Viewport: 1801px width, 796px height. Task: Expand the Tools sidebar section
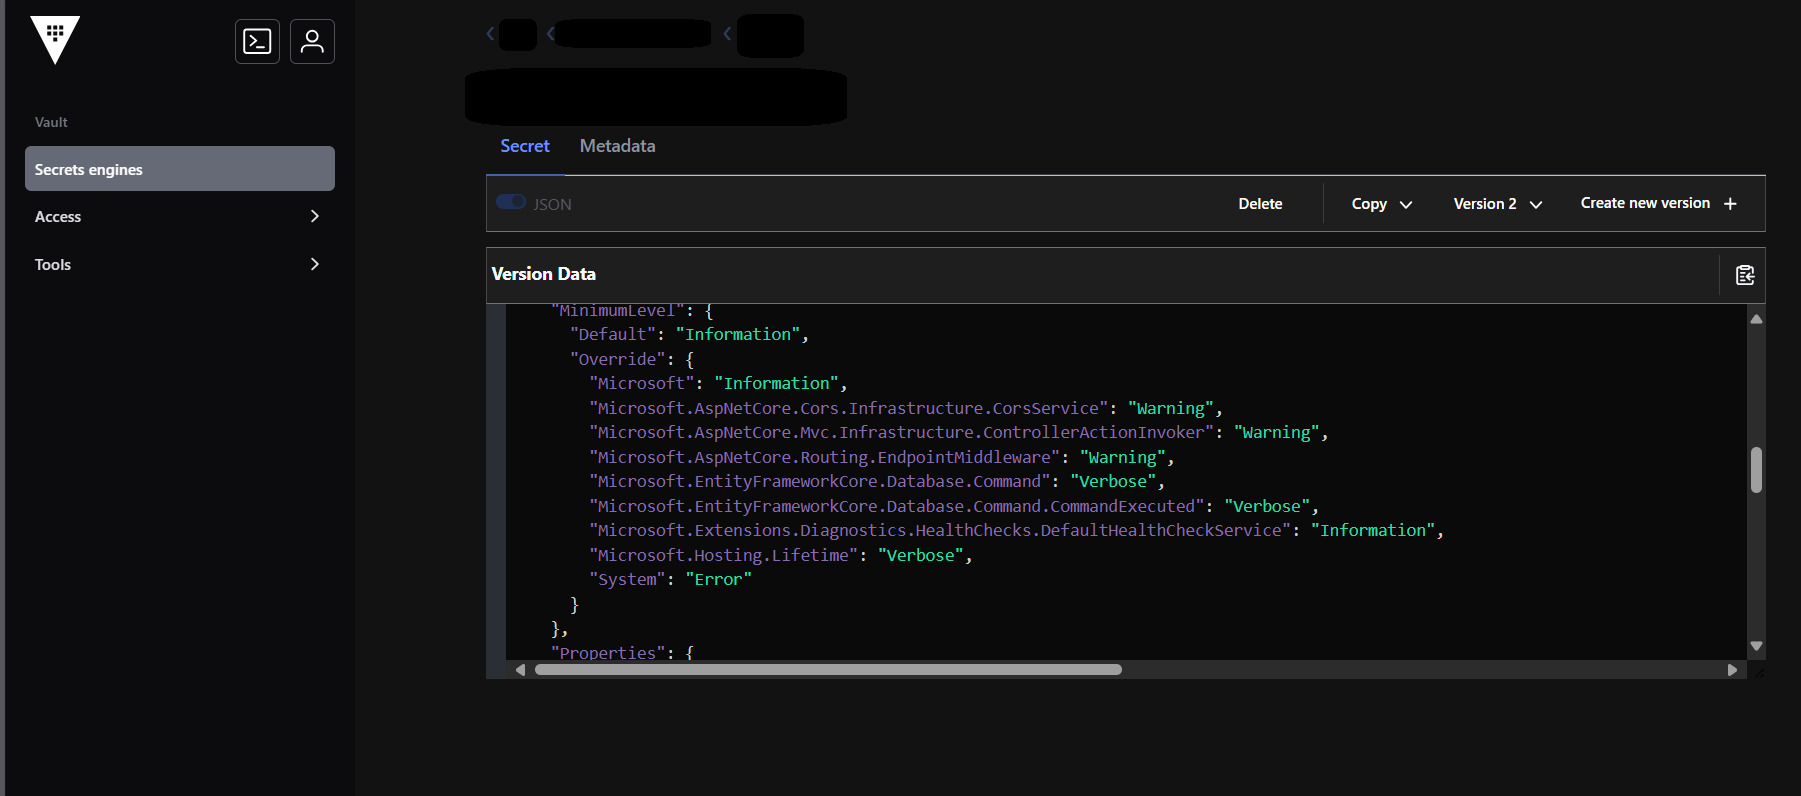pos(180,264)
